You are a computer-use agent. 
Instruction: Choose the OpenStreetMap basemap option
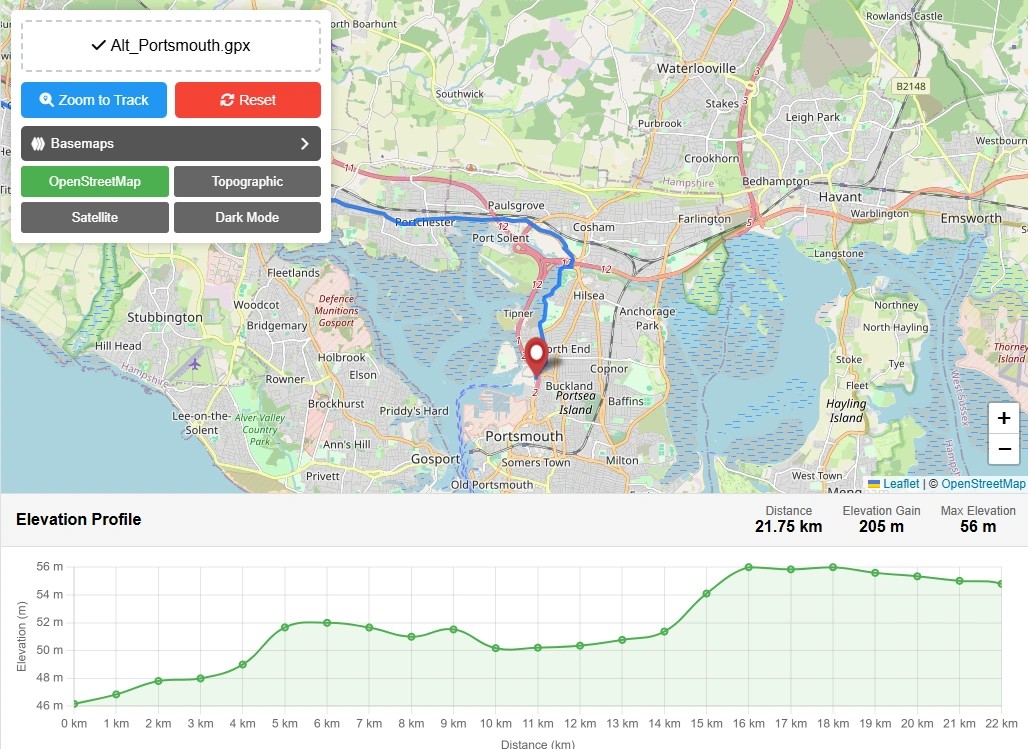coord(94,181)
